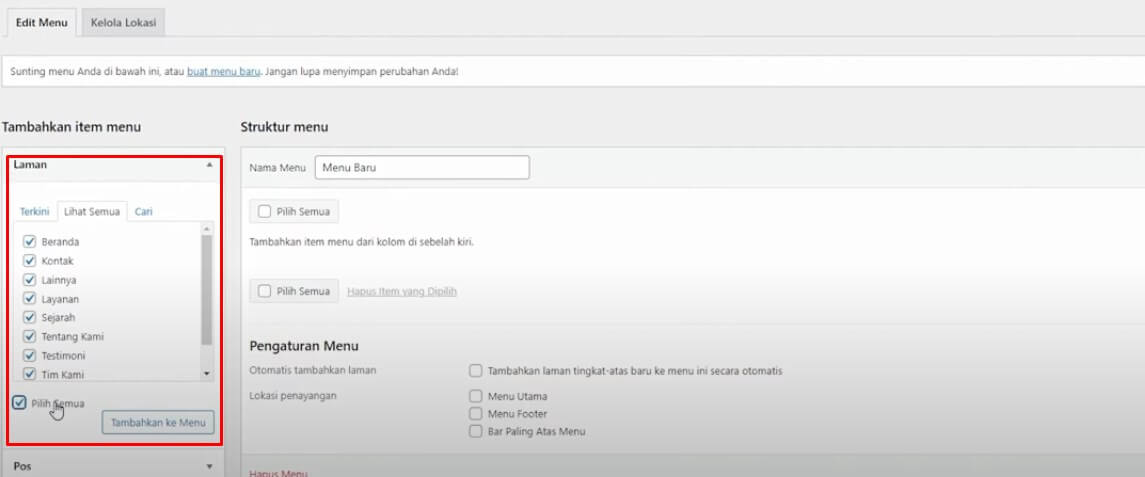The width and height of the screenshot is (1145, 477).
Task: Click the page list scrollbar down arrow
Action: 207,373
